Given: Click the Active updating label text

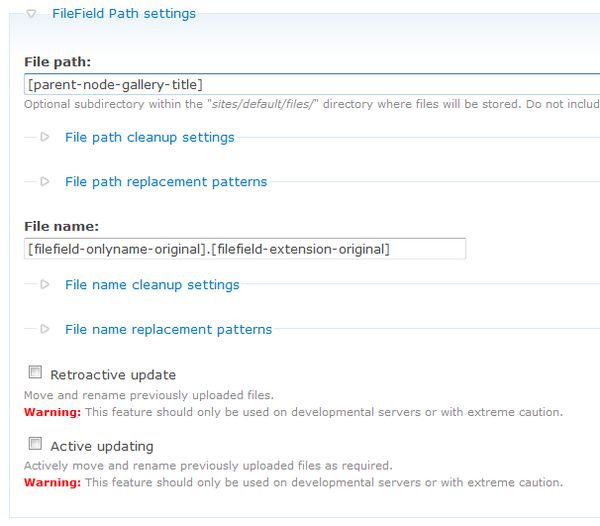Looking at the screenshot, I should tap(102, 446).
